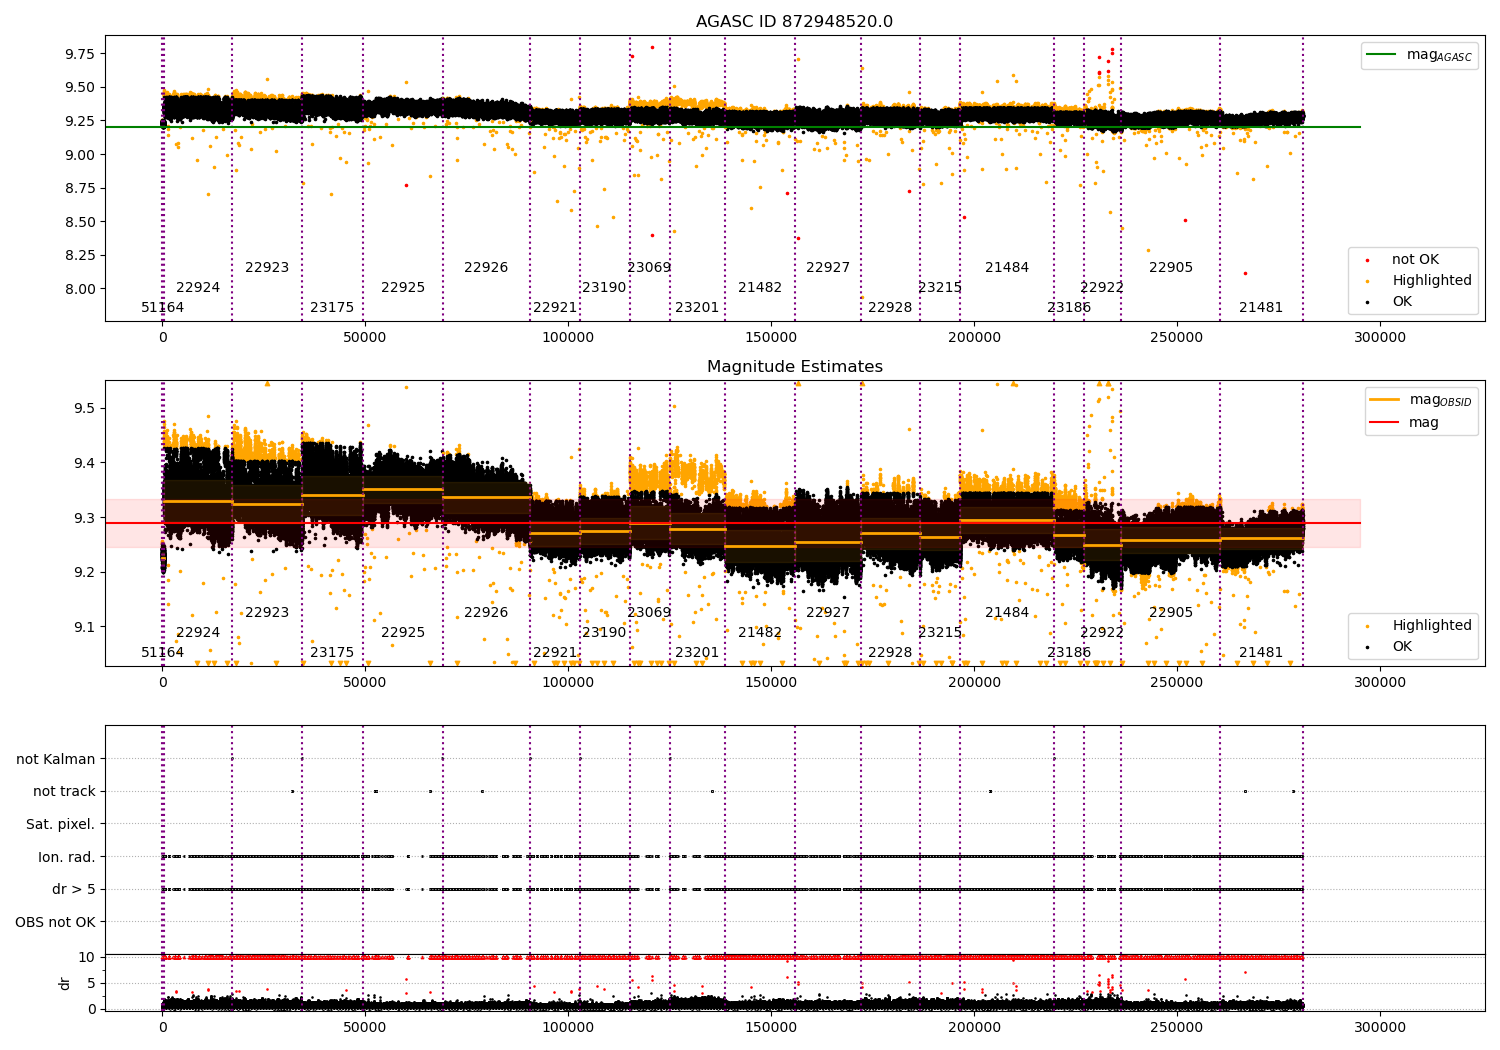1500x1050 pixels.
Task: Click obsid label 21484 in AGASC ID plot
Action: [1007, 267]
